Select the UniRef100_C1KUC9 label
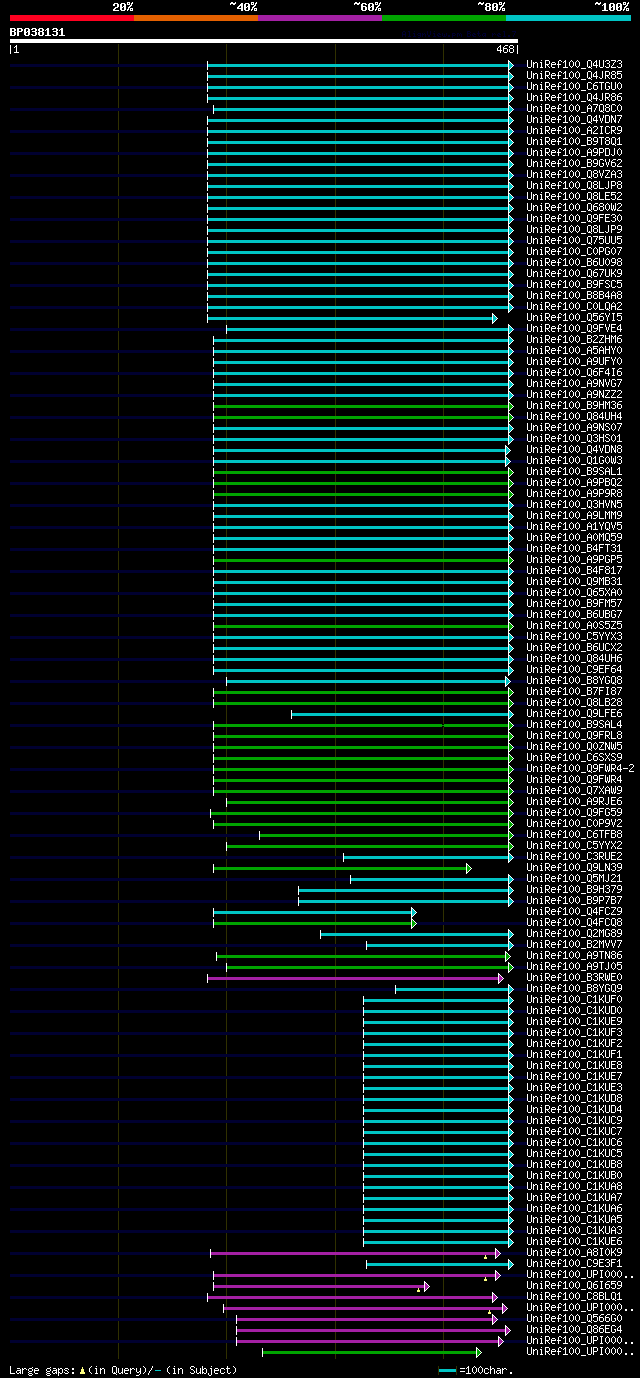 (574, 1120)
